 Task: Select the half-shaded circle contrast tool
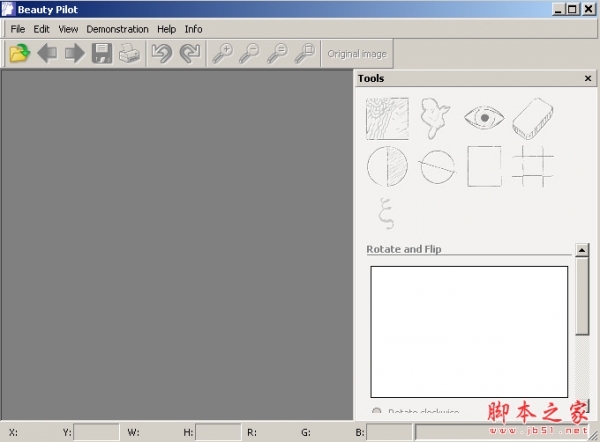(x=387, y=166)
